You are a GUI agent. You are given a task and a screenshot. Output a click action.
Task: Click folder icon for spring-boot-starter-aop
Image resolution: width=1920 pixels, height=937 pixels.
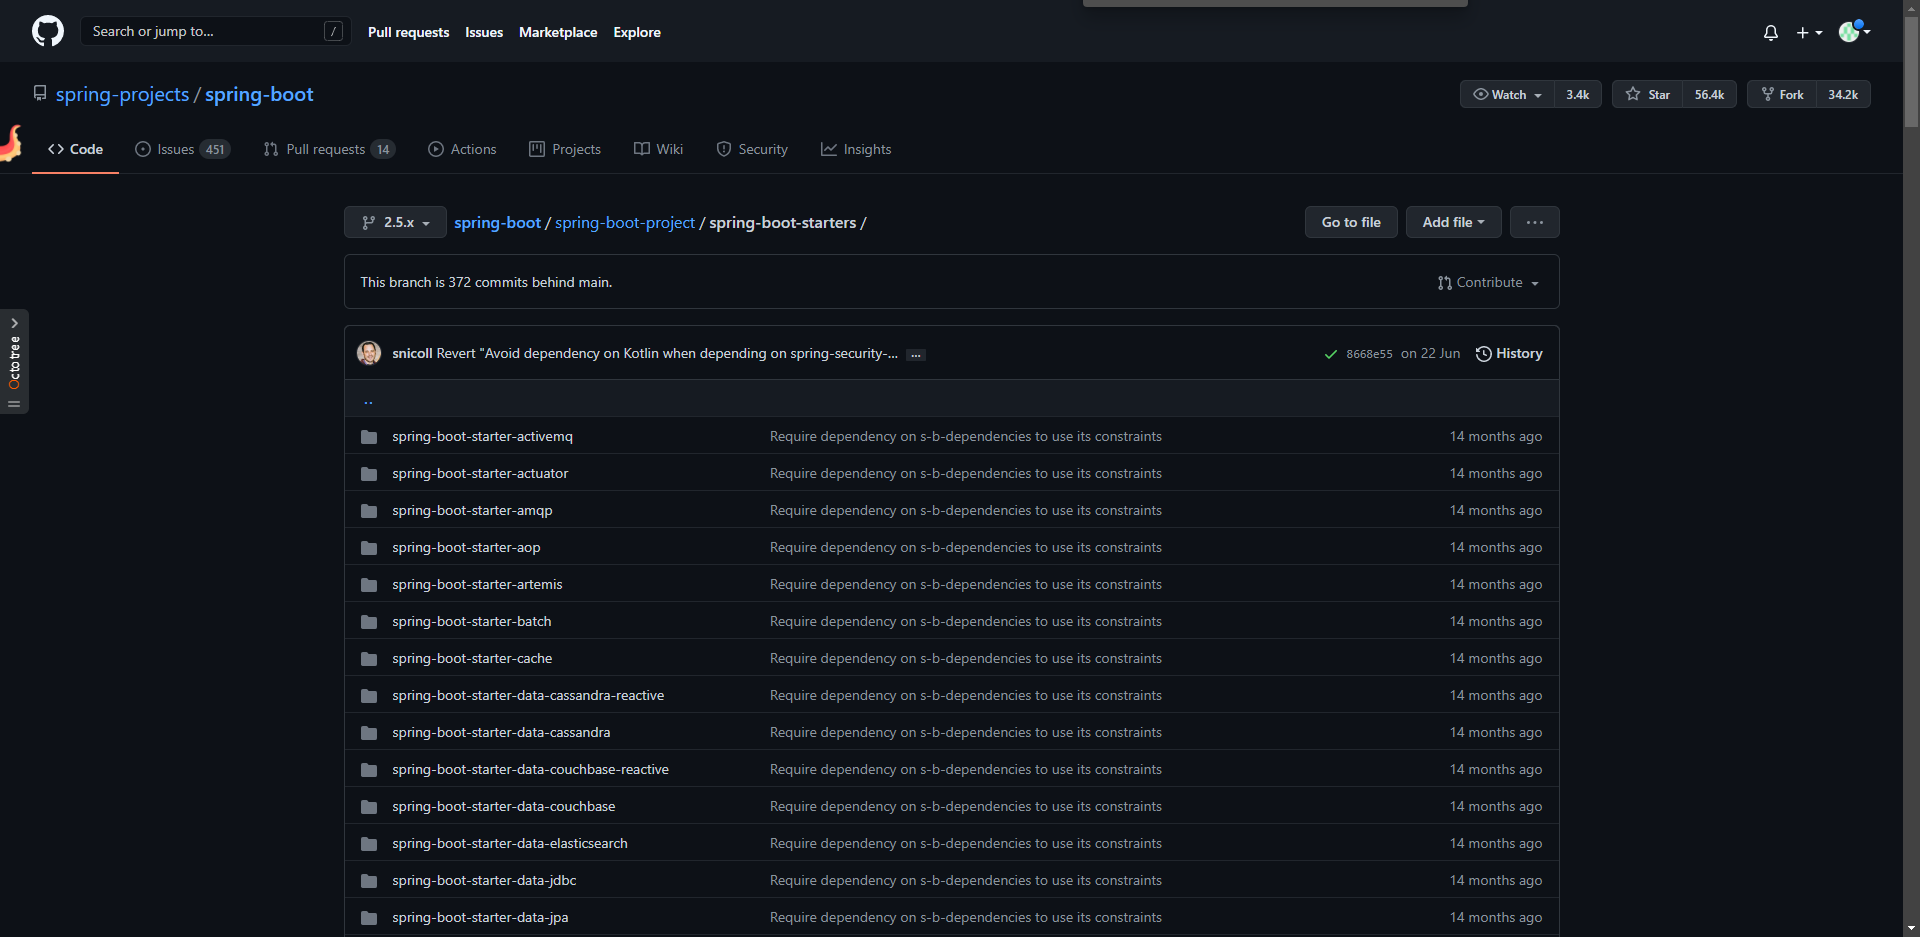point(369,548)
